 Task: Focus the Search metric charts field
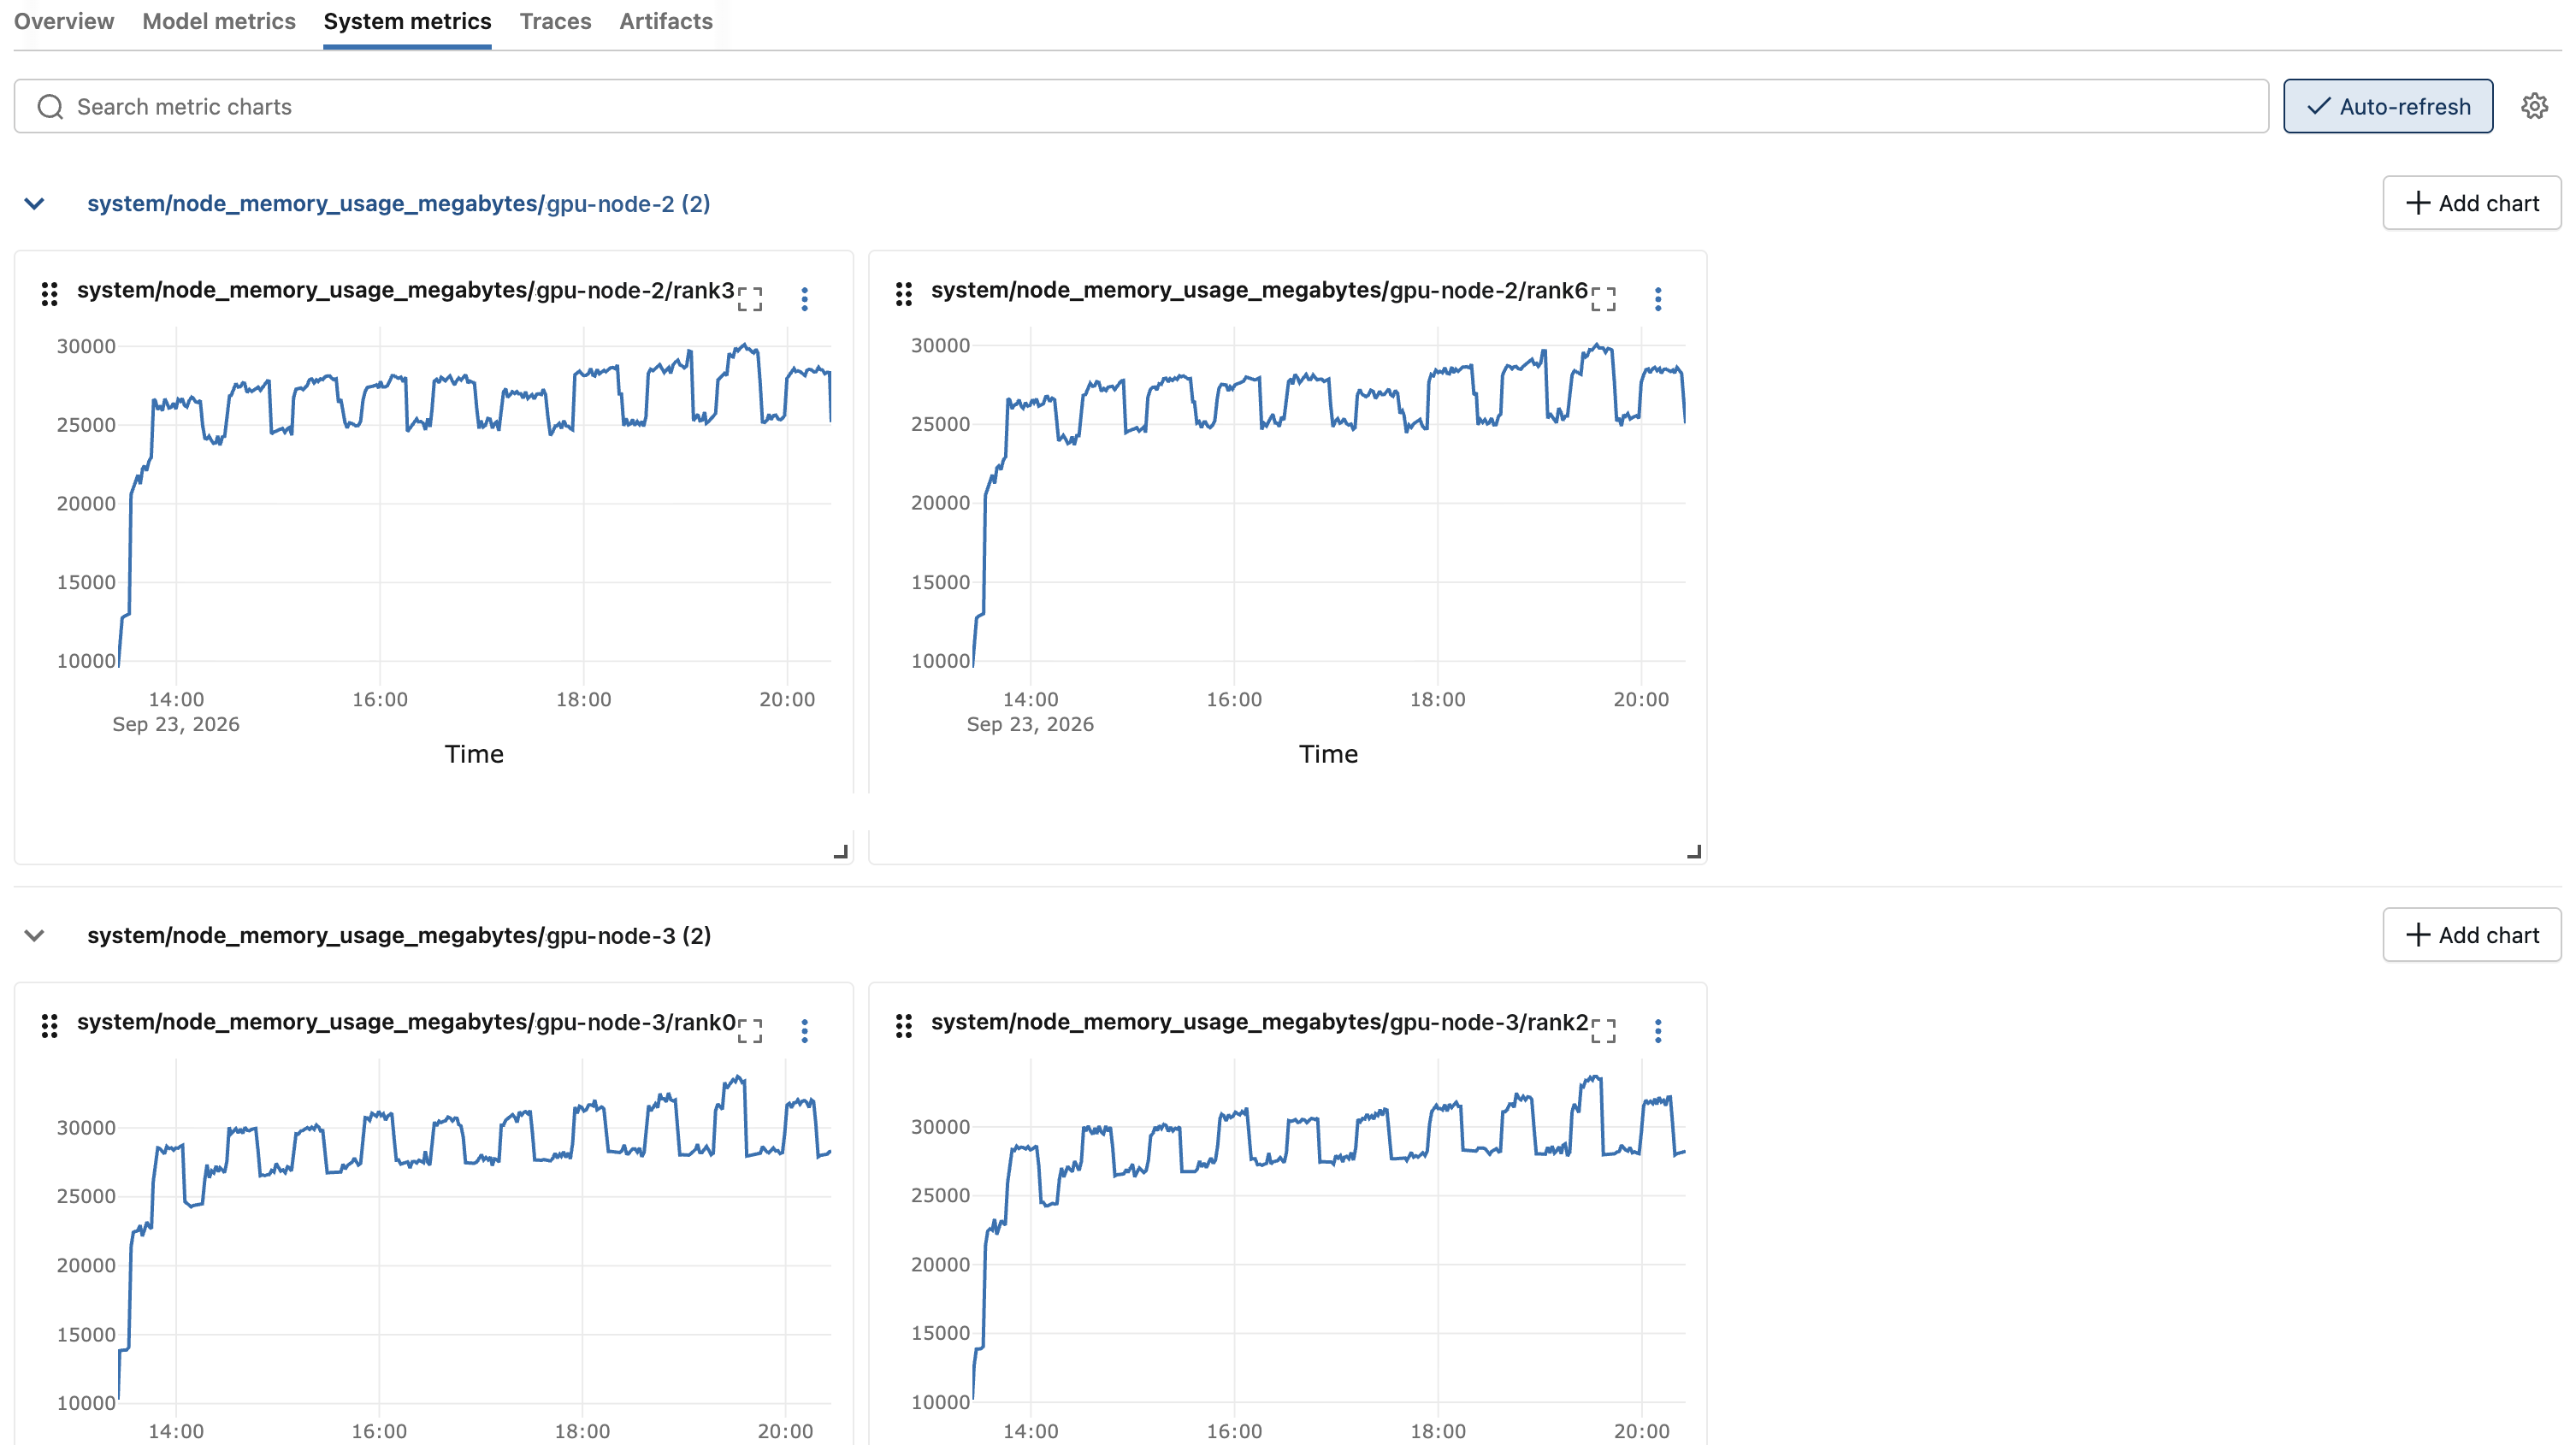pos(1141,106)
